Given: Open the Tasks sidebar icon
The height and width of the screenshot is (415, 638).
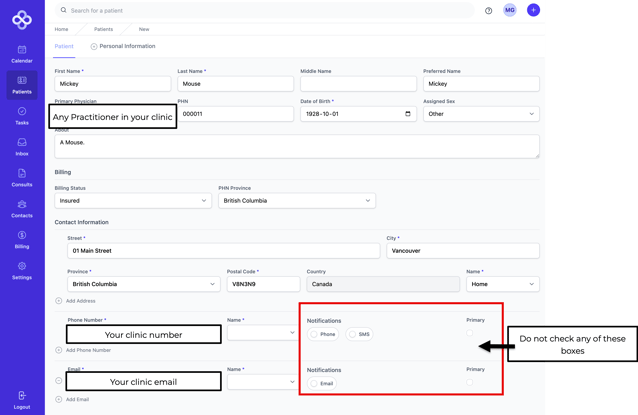Looking at the screenshot, I should coord(21,115).
